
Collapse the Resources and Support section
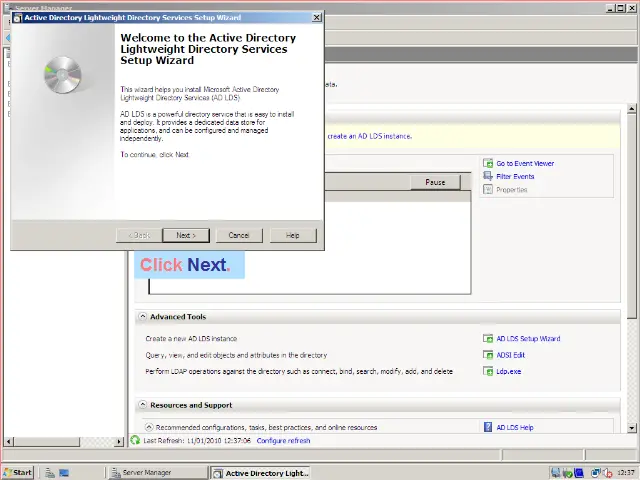pyautogui.click(x=142, y=405)
